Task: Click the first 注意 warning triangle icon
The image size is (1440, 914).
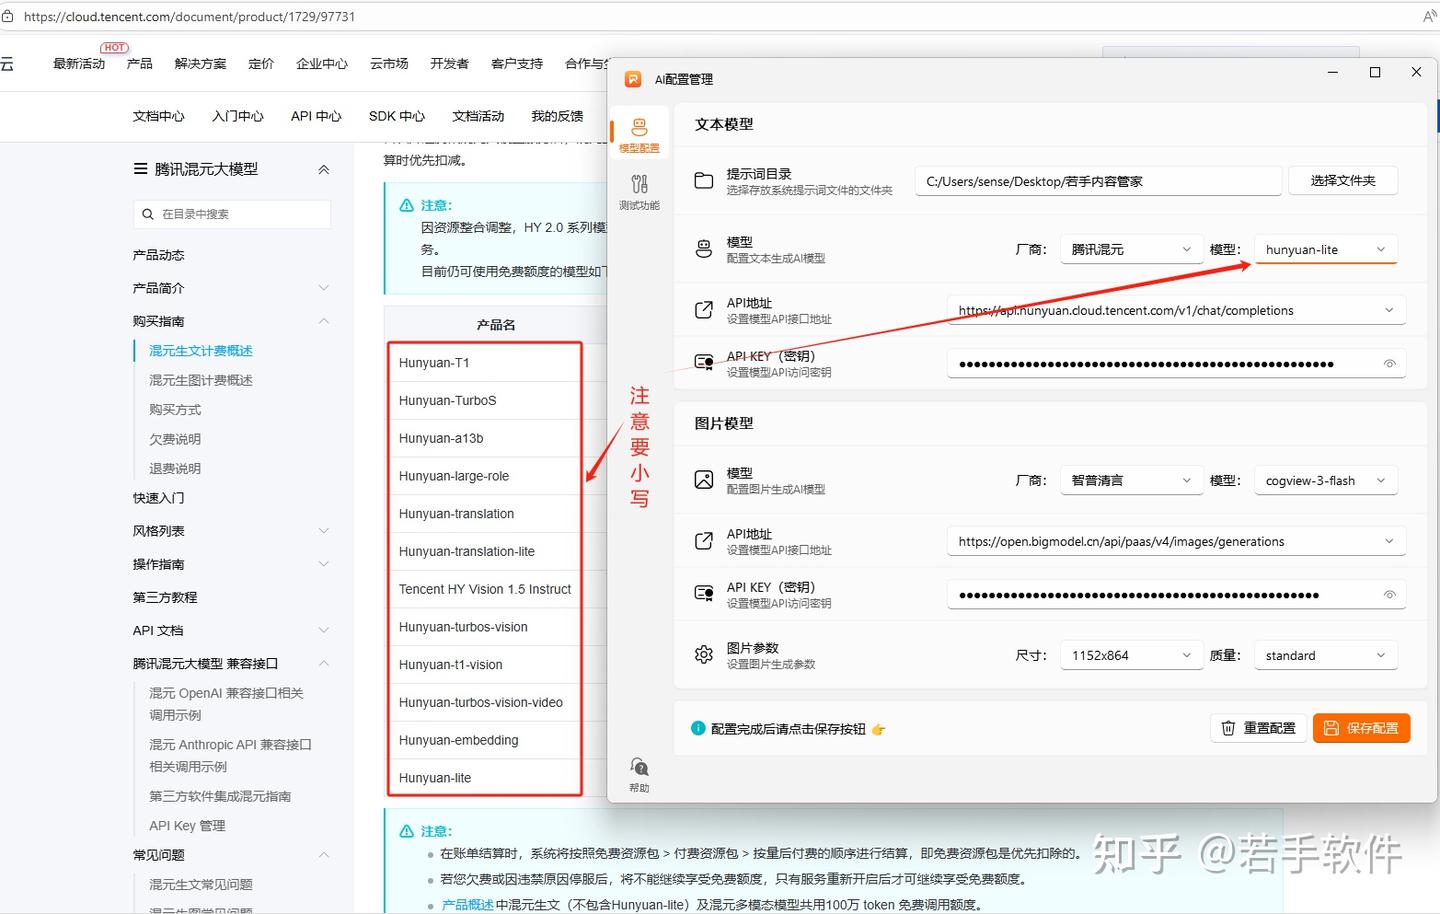Action: 407,205
